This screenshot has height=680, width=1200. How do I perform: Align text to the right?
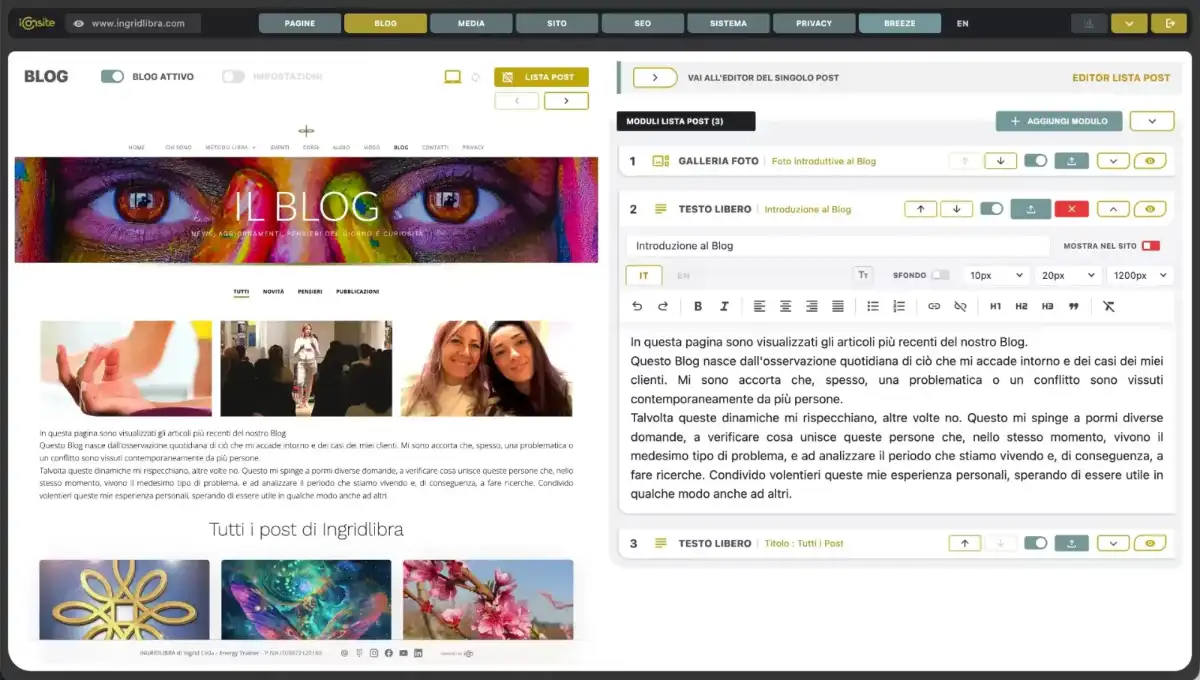(x=812, y=306)
